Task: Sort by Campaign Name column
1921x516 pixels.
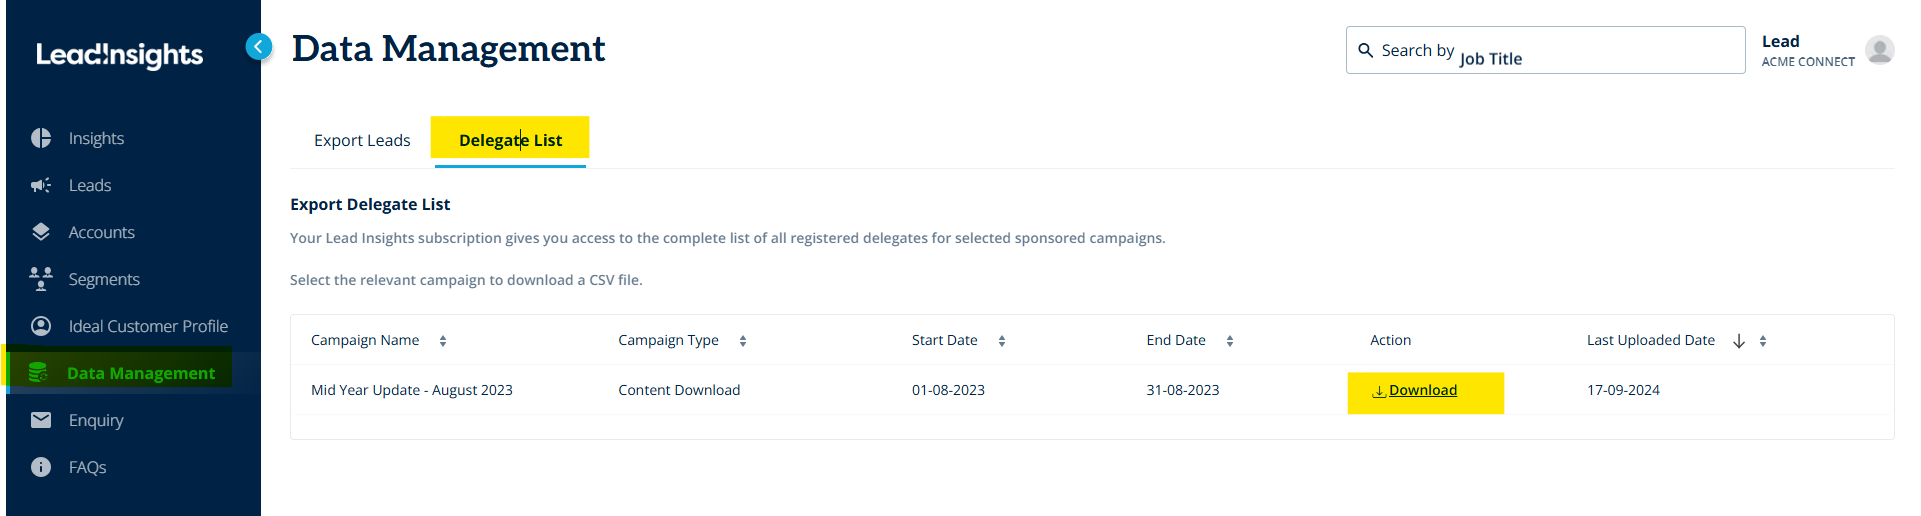Action: coord(443,341)
